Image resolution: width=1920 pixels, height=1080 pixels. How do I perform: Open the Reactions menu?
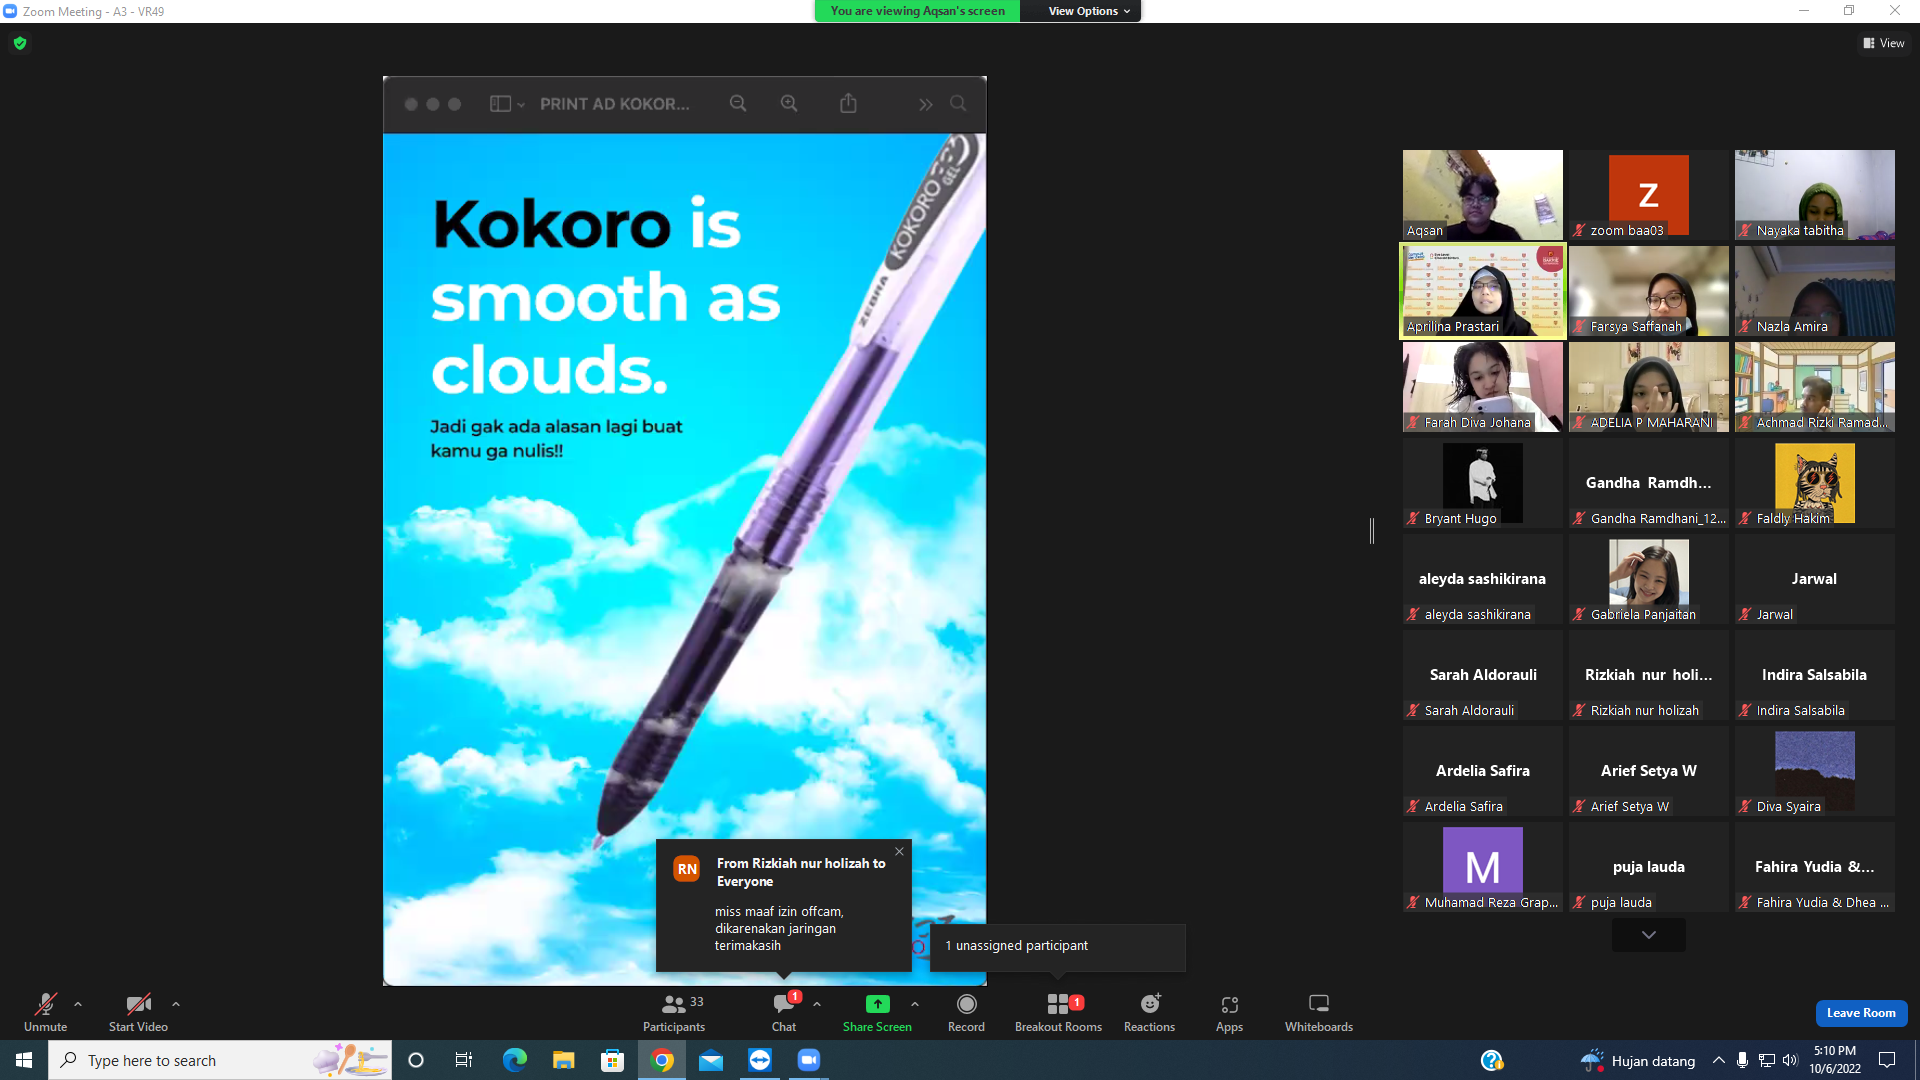point(1149,1012)
